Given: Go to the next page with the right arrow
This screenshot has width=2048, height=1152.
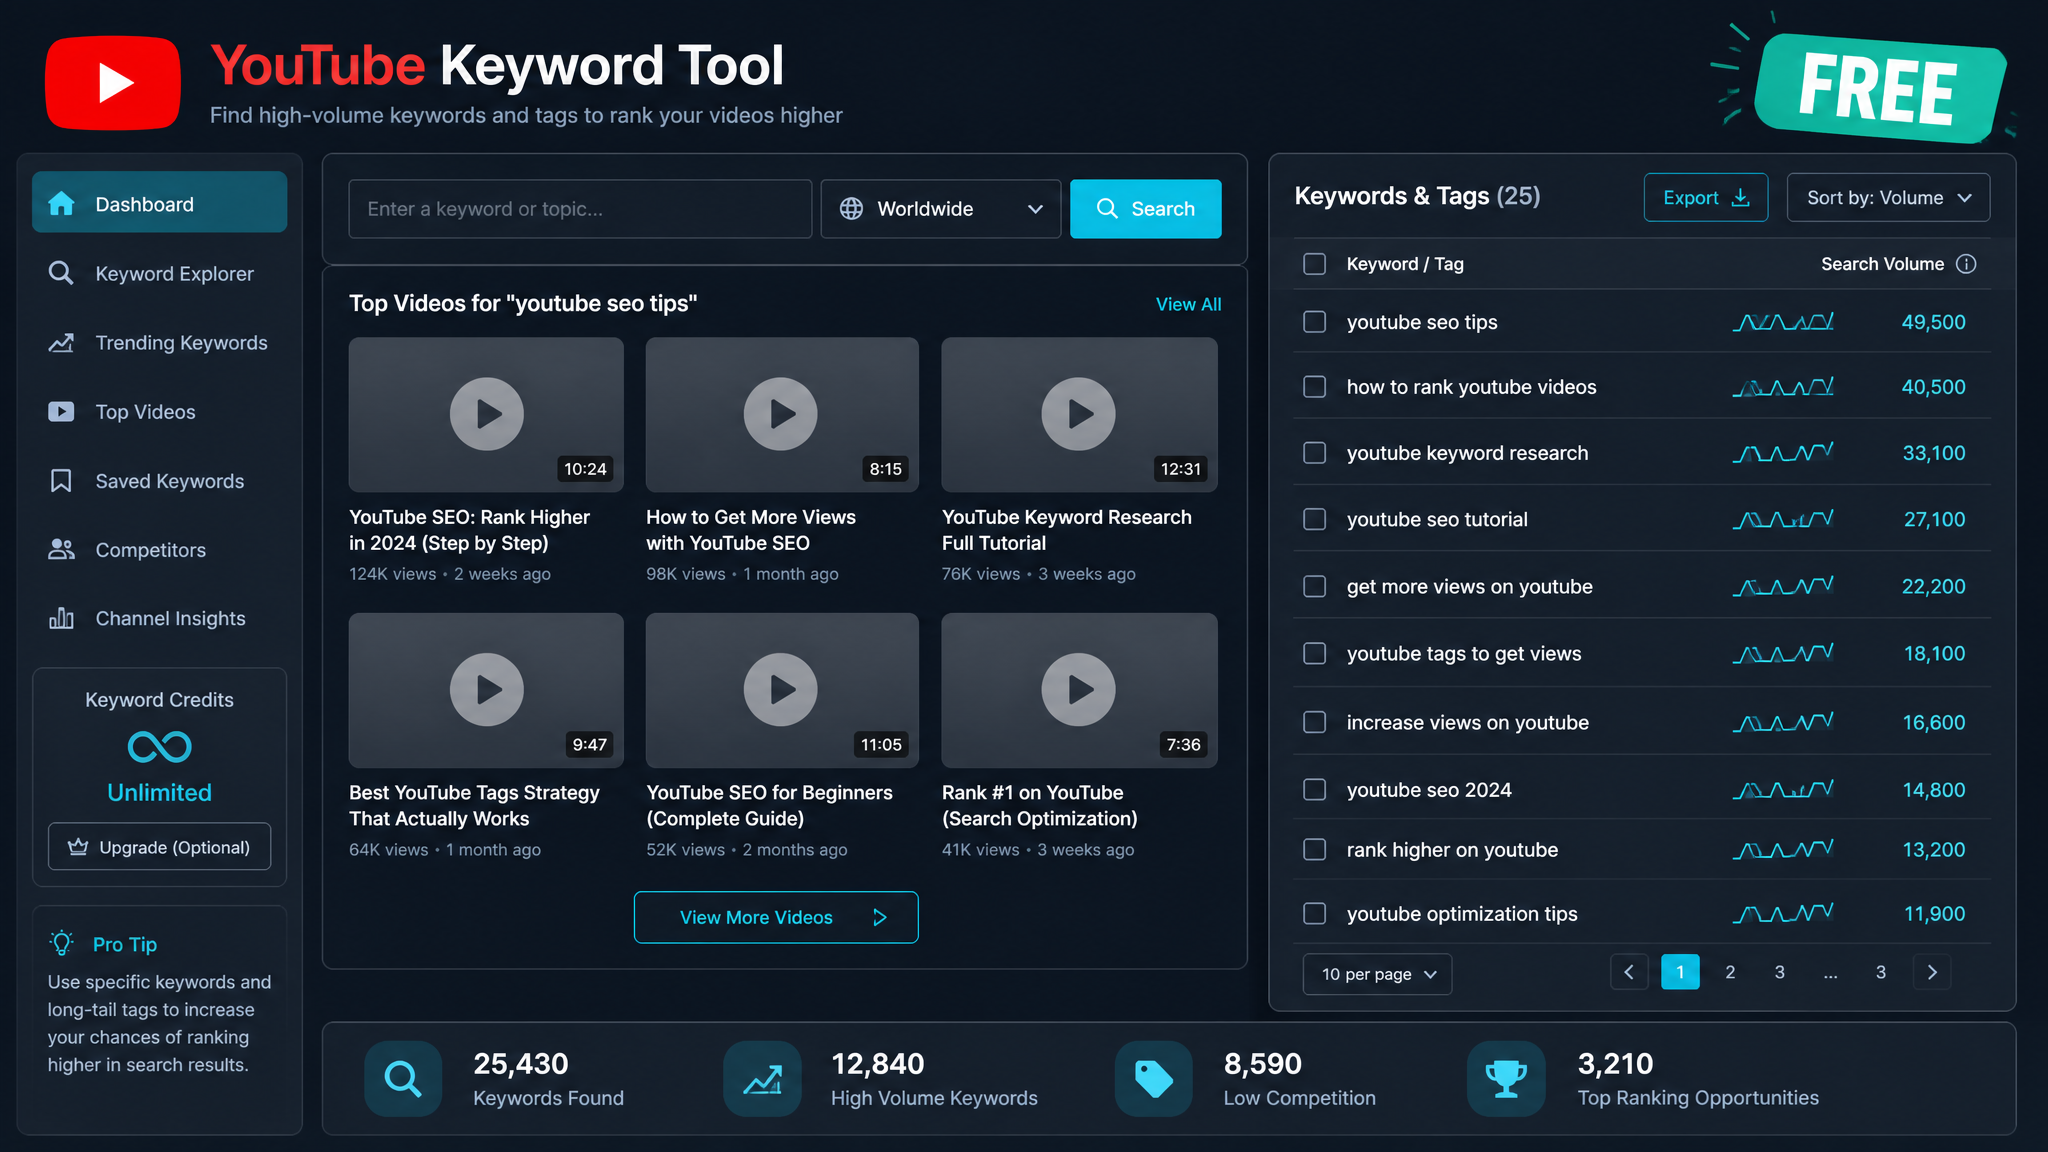Looking at the screenshot, I should (x=1932, y=972).
